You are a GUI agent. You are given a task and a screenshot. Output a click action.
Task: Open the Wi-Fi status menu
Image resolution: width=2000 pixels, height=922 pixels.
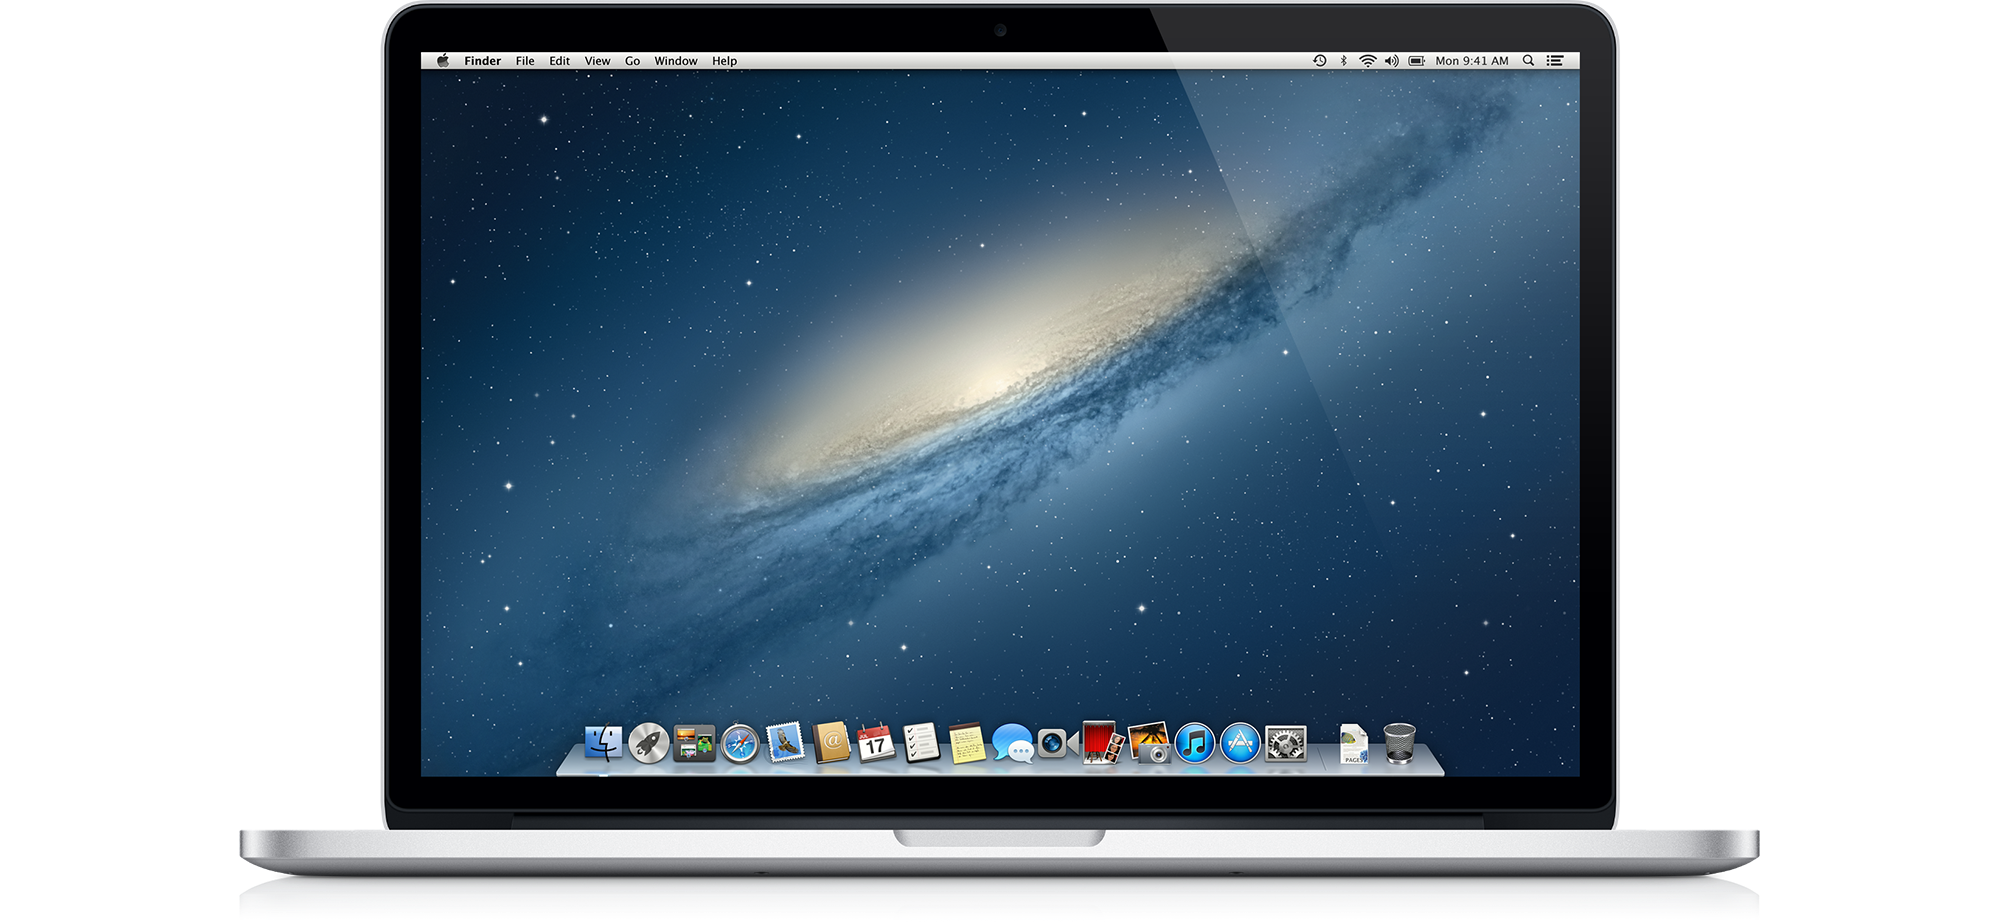[1367, 61]
